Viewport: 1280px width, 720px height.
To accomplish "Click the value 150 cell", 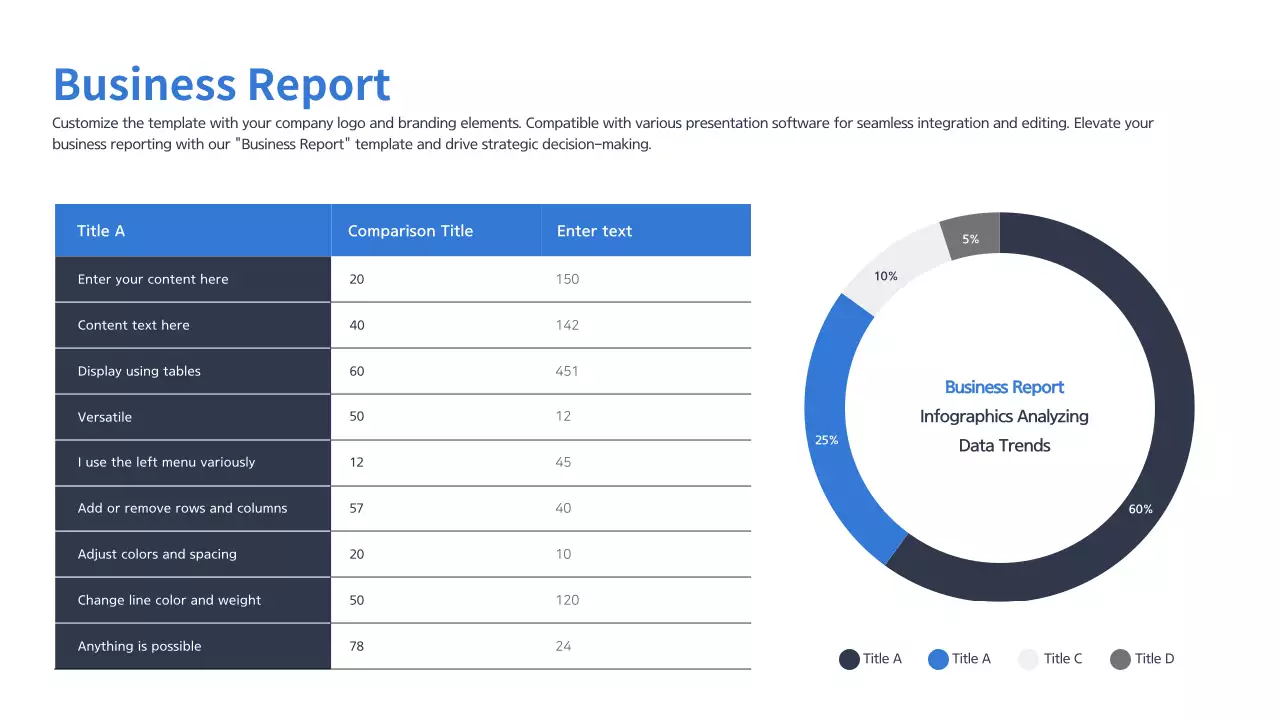I will (x=567, y=279).
